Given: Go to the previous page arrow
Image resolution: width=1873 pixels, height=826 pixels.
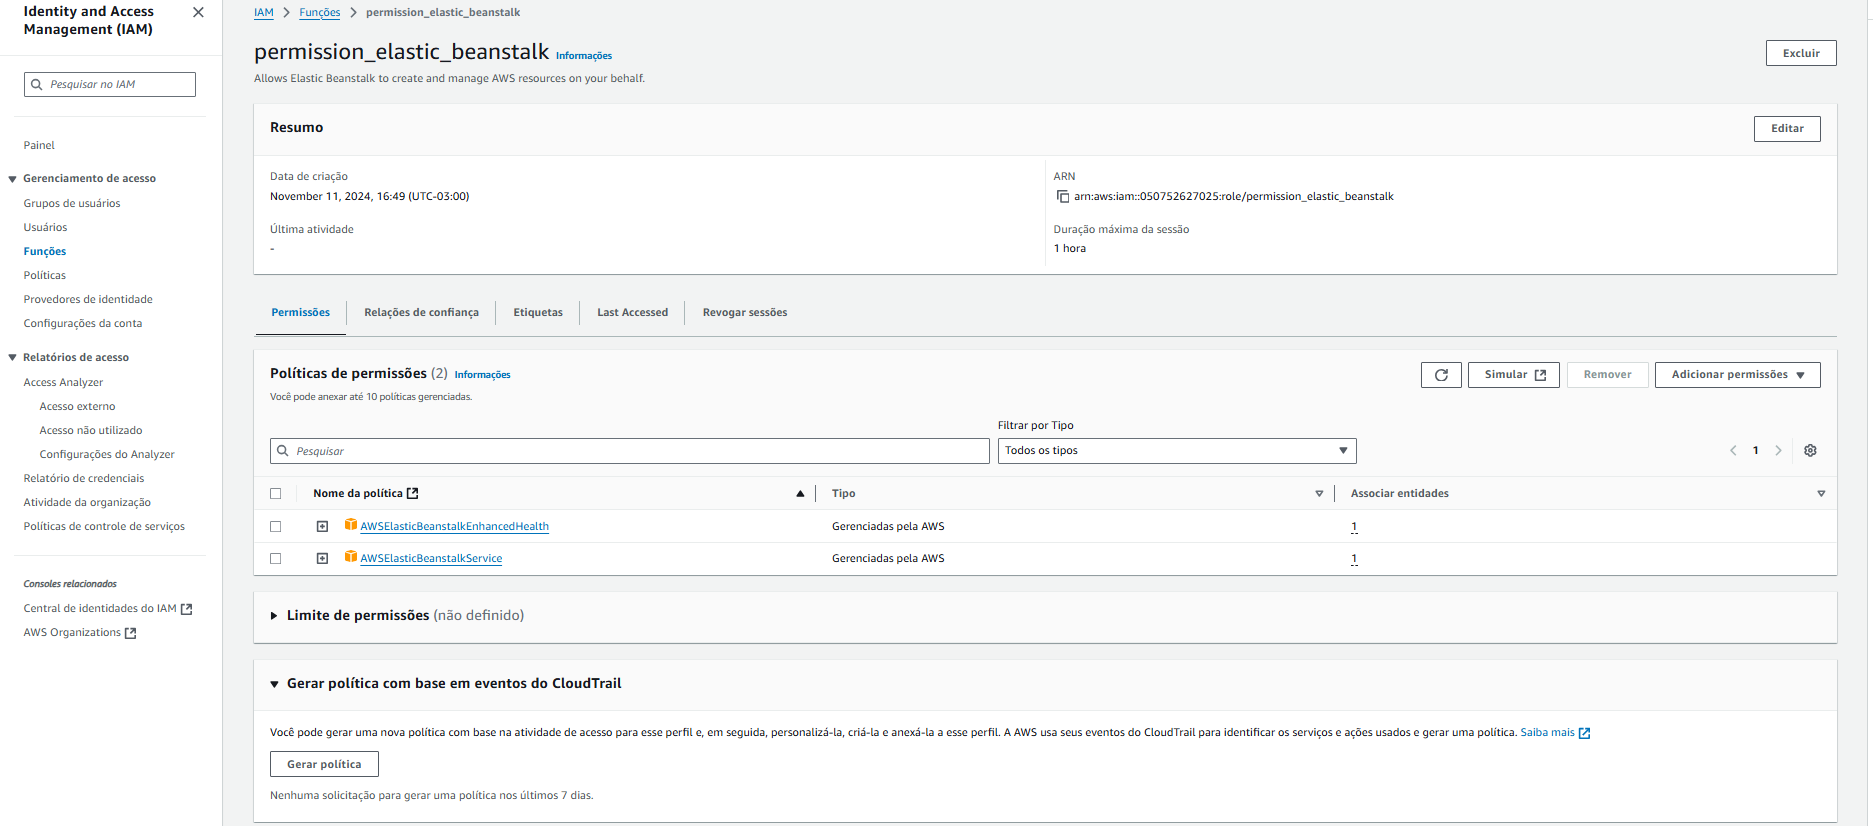Looking at the screenshot, I should click(1733, 450).
